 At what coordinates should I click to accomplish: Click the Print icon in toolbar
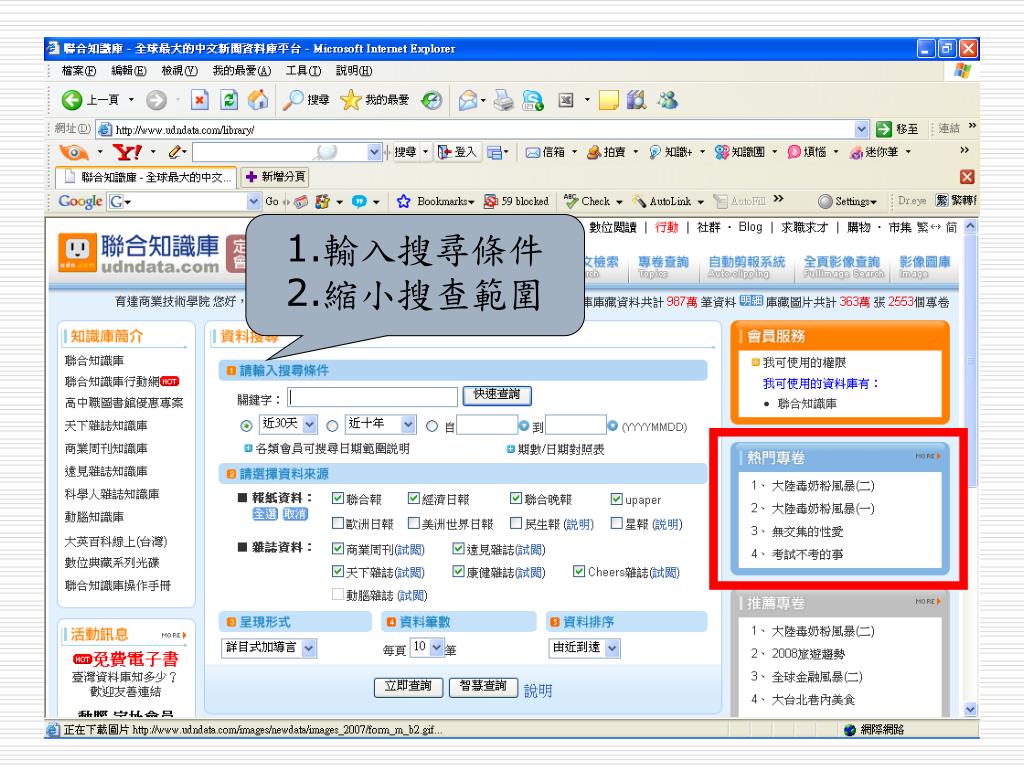(504, 100)
